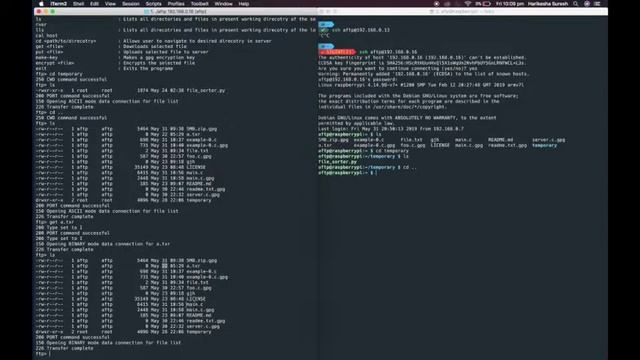The image size is (640, 360).
Task: Click the 'ftp> cd temporary' command line
Action: (x=59, y=74)
